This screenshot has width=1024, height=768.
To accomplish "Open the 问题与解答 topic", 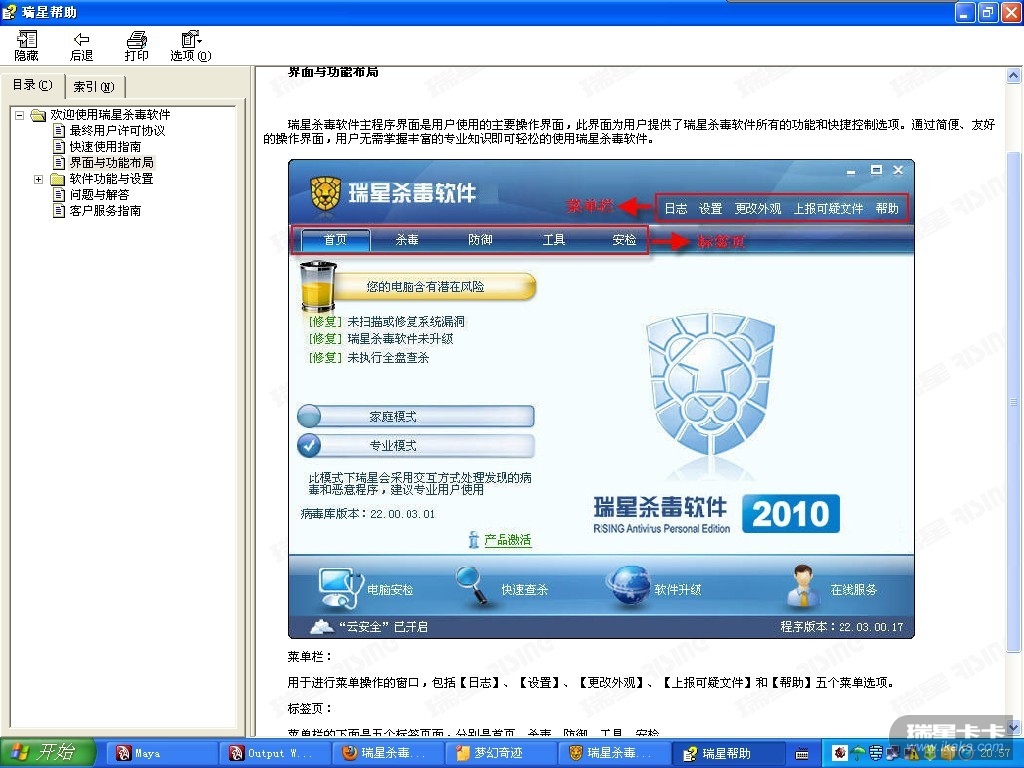I will pos(99,195).
